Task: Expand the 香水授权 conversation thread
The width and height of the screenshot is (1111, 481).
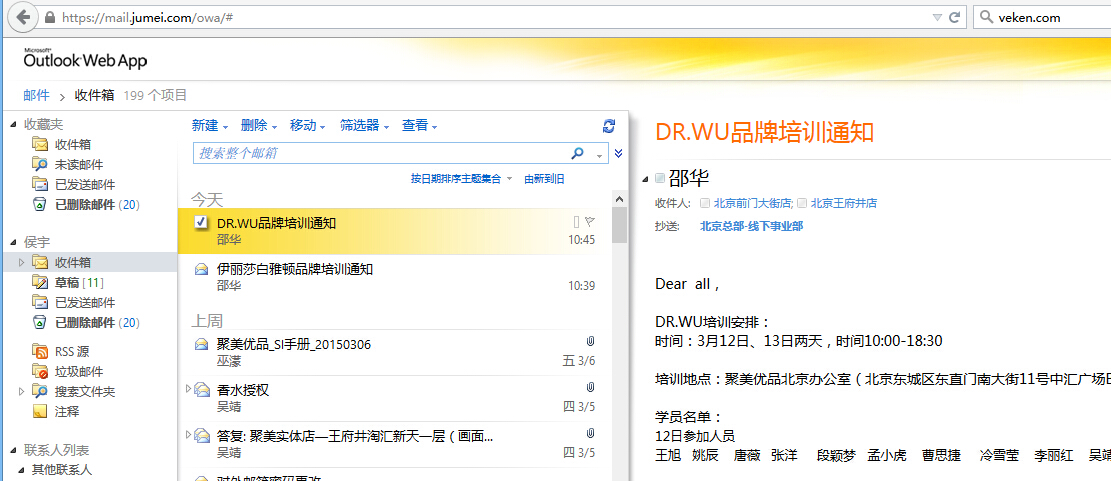Action: tap(188, 388)
